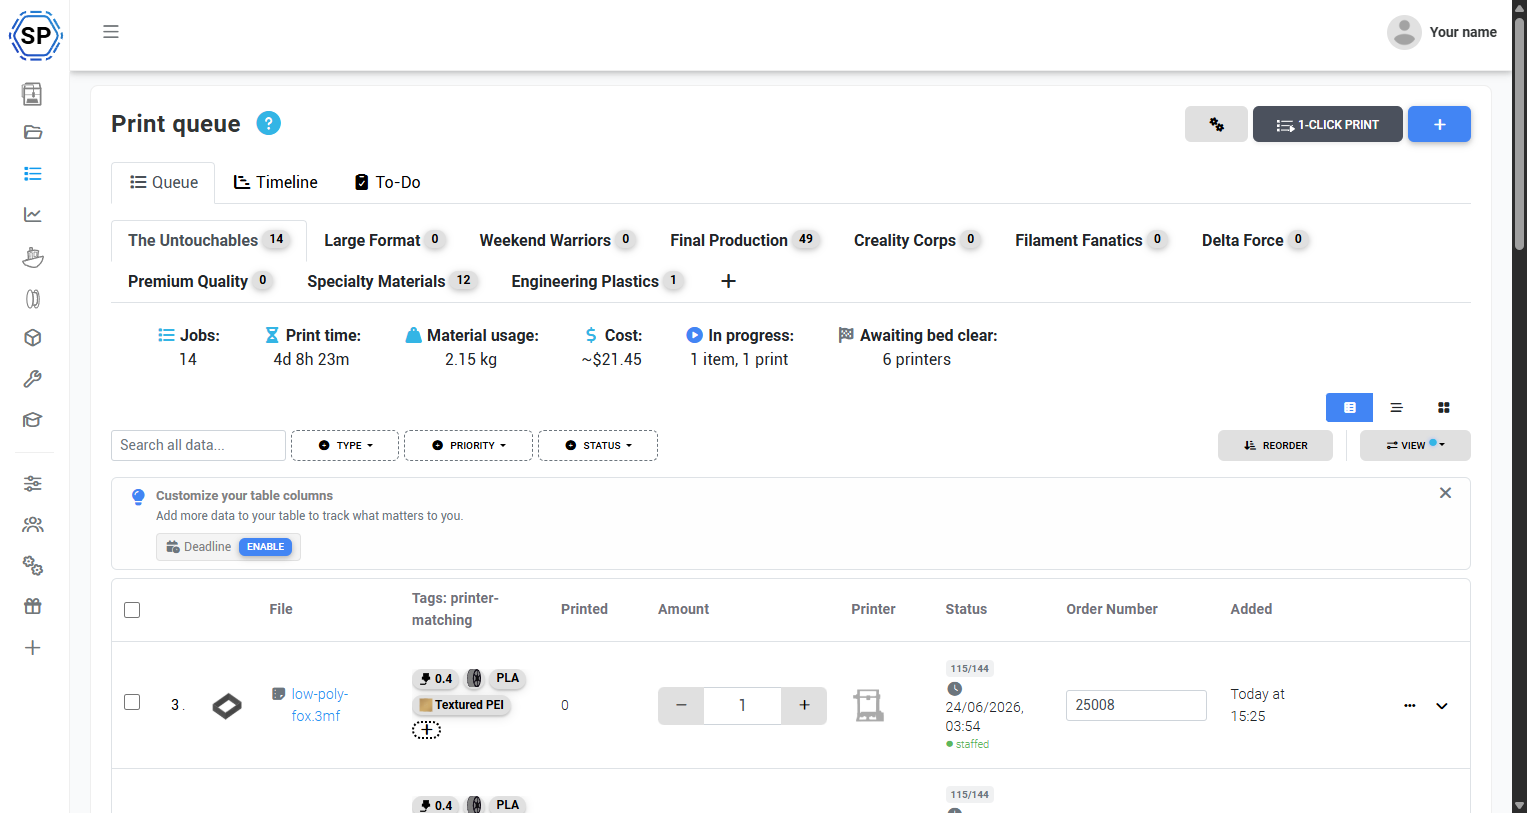
Task: Open the PRIORITY filter dropdown
Action: [x=468, y=445]
